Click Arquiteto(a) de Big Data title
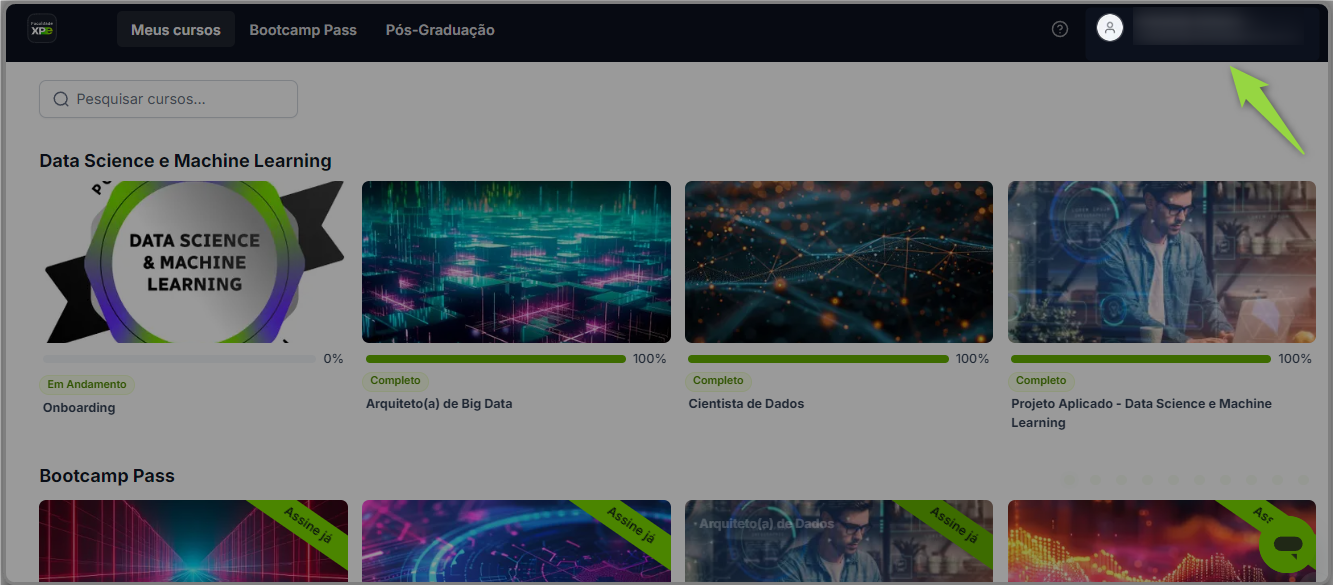 pyautogui.click(x=439, y=404)
